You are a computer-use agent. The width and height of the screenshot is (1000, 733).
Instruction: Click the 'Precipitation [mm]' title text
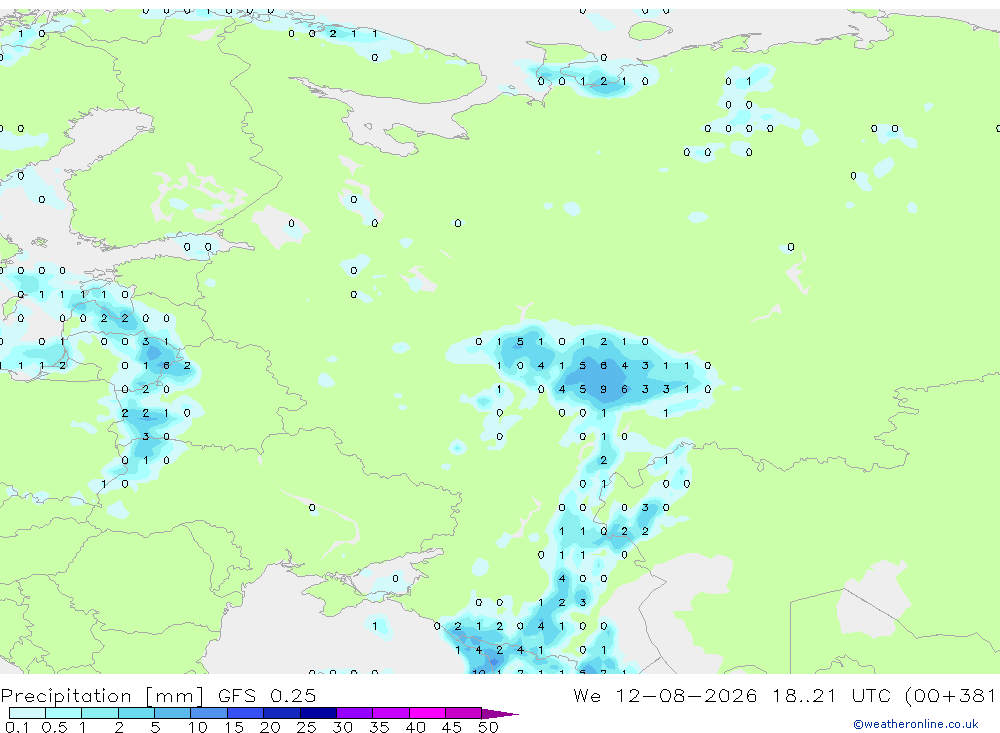[102, 696]
